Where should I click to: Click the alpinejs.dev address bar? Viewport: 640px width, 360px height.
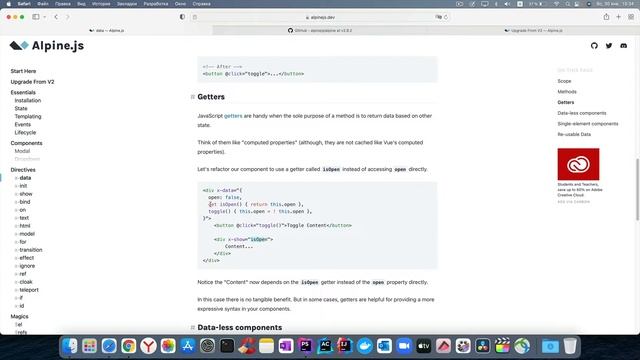[320, 17]
